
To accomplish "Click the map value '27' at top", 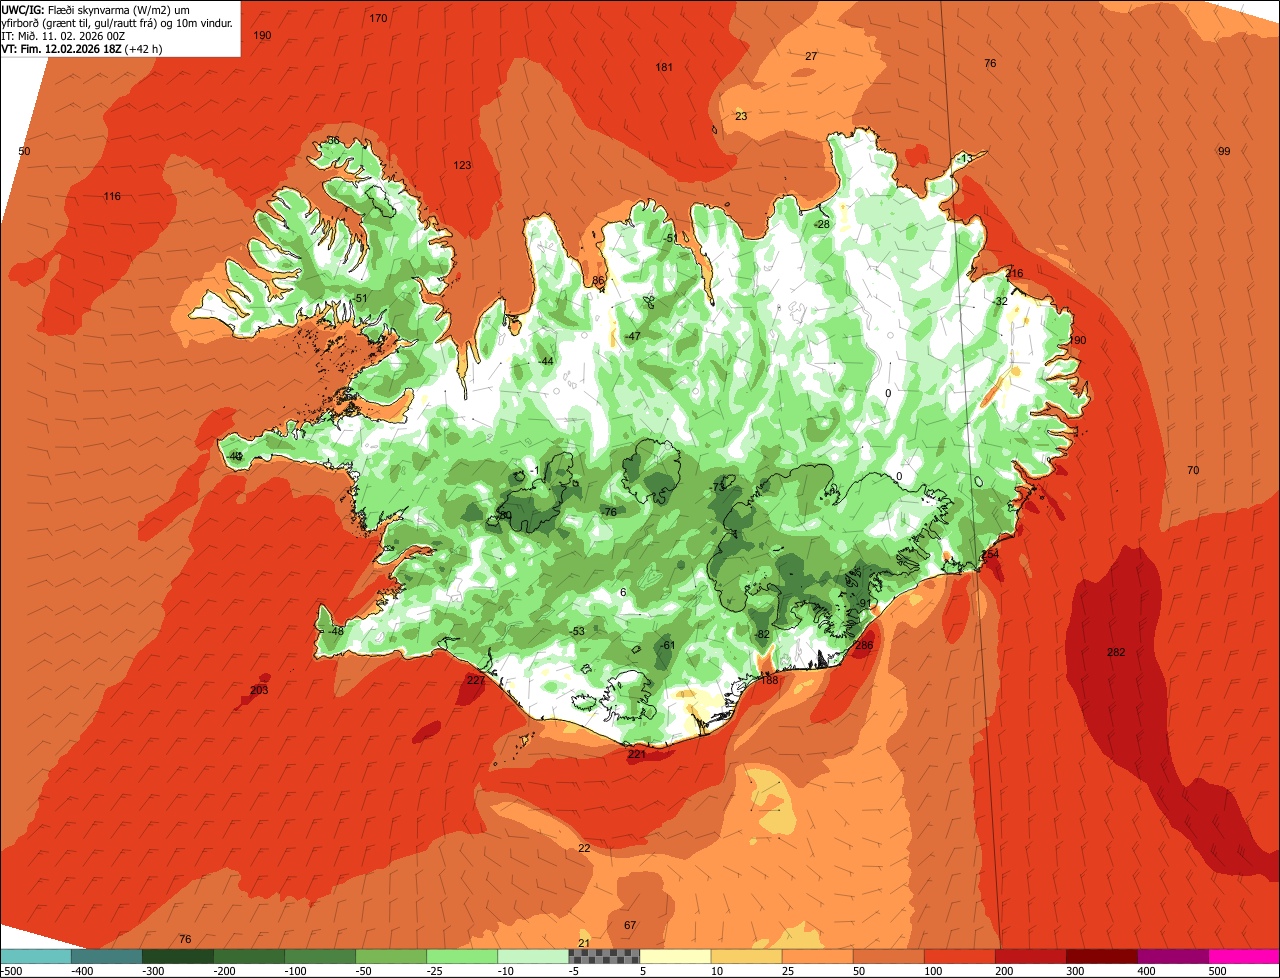I will (x=811, y=57).
